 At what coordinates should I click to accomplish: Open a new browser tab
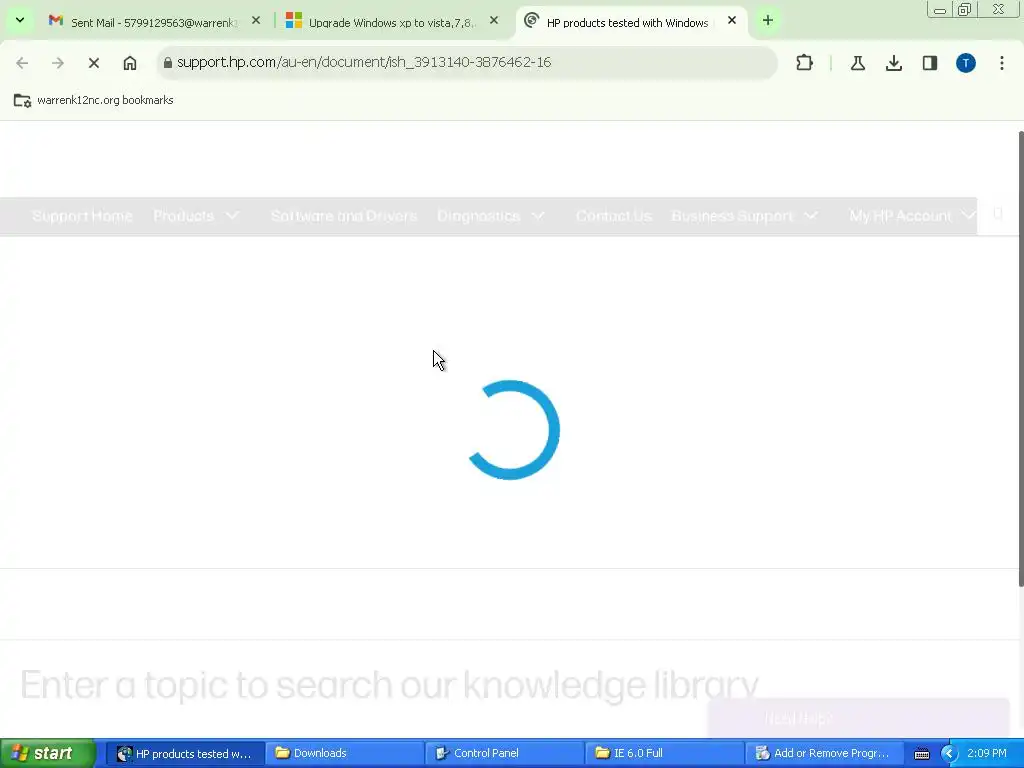(x=768, y=21)
